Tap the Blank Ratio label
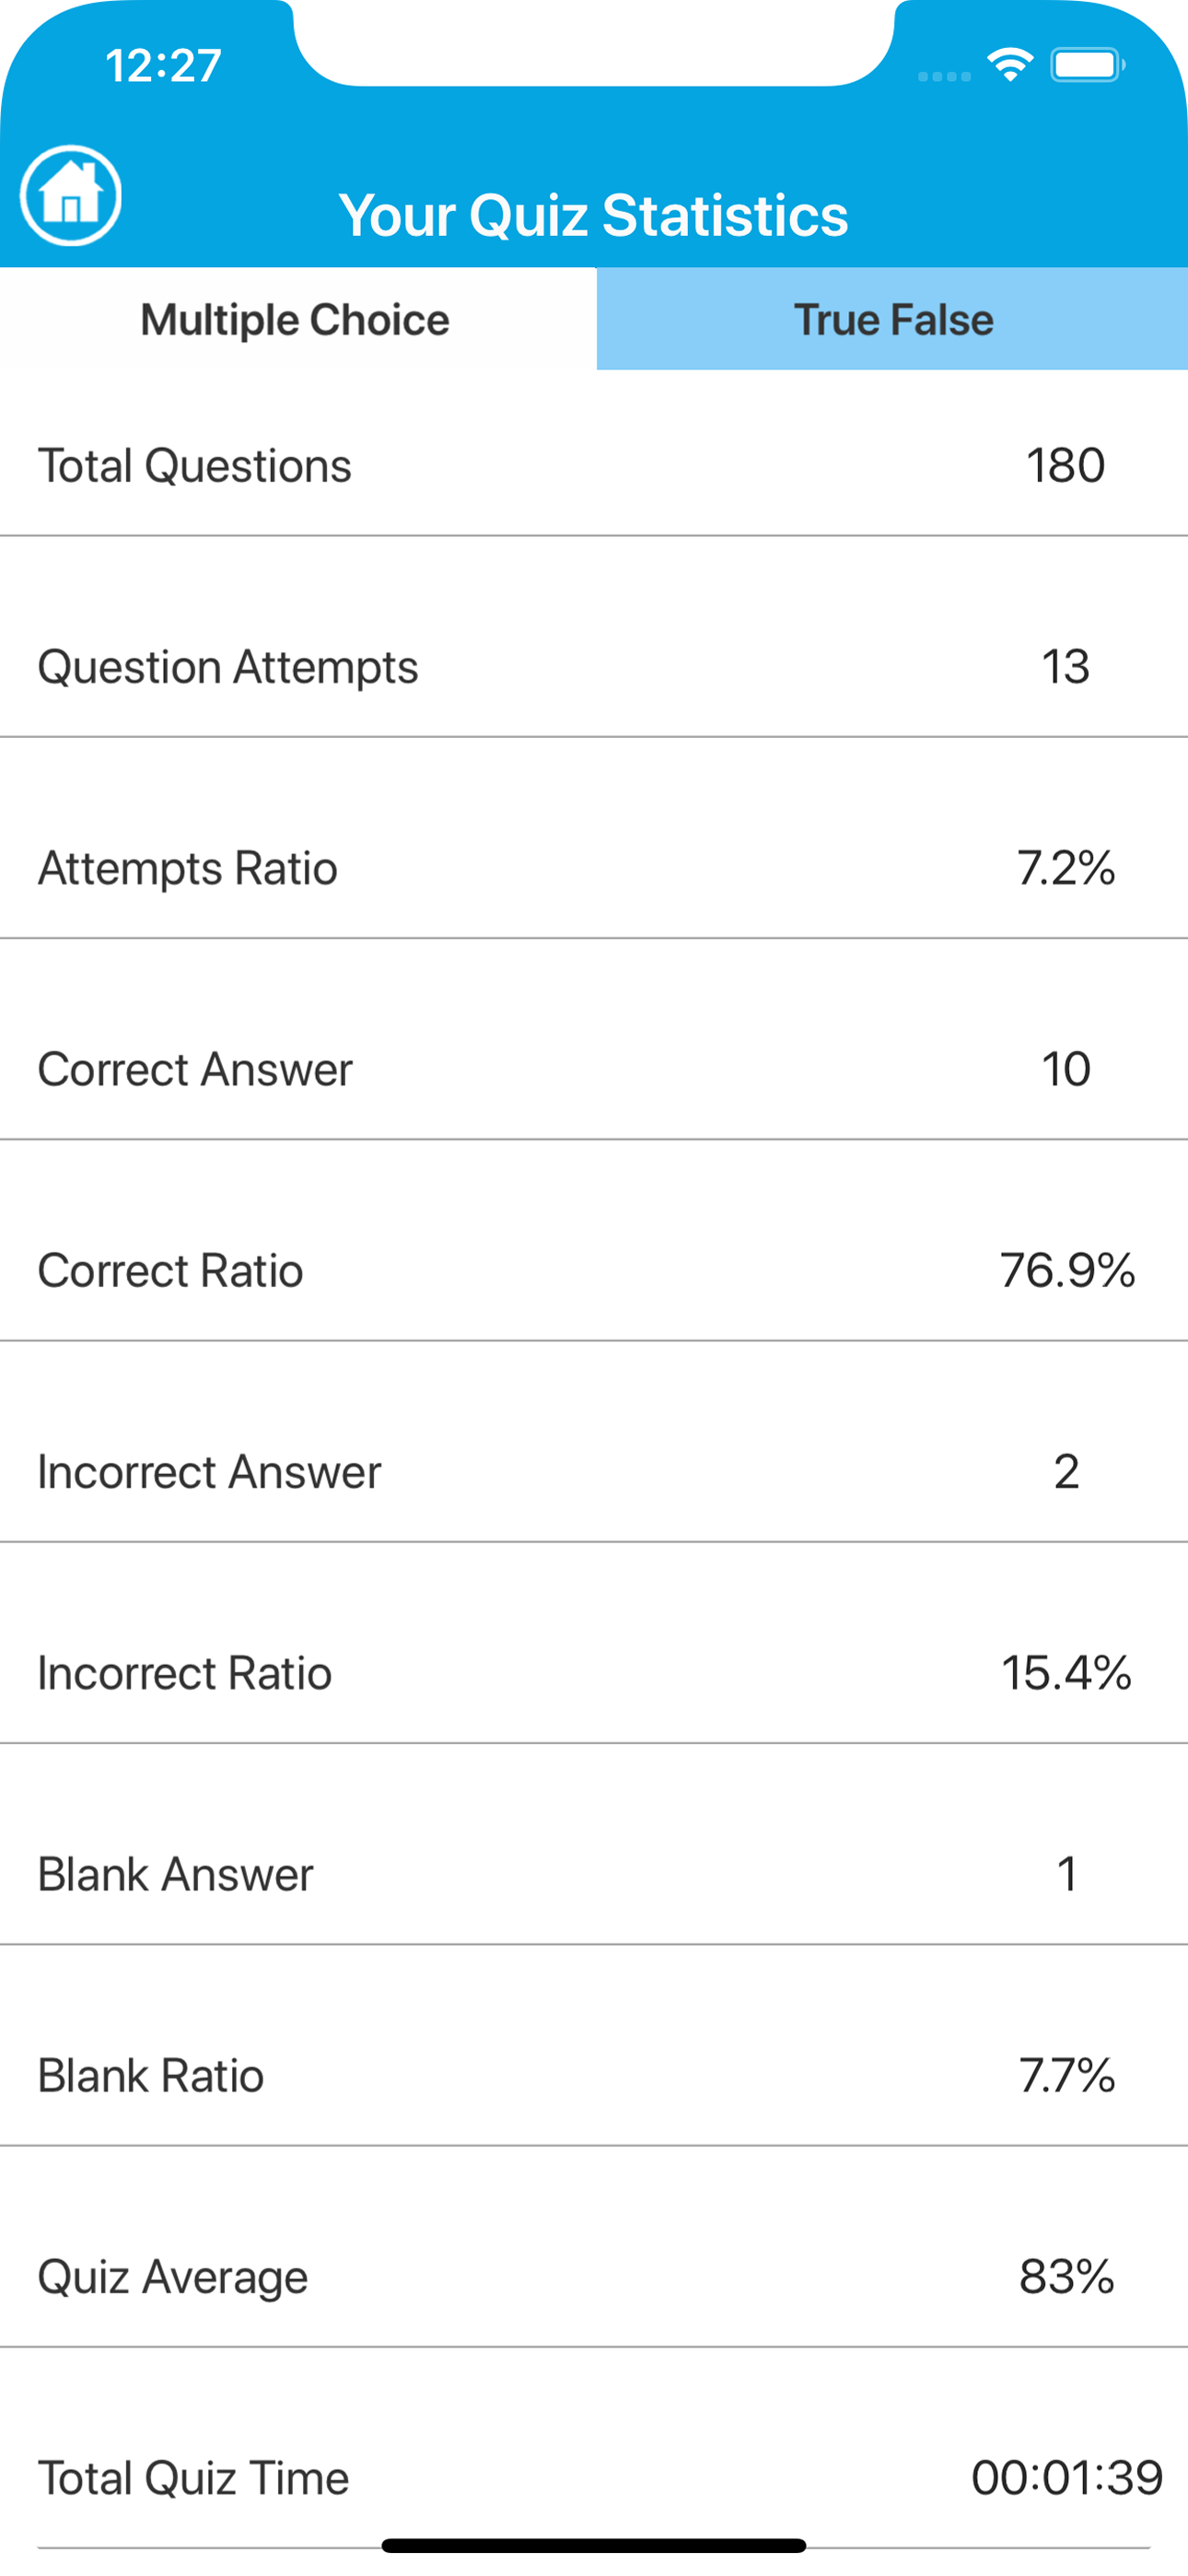1188x2576 pixels. pyautogui.click(x=151, y=2075)
